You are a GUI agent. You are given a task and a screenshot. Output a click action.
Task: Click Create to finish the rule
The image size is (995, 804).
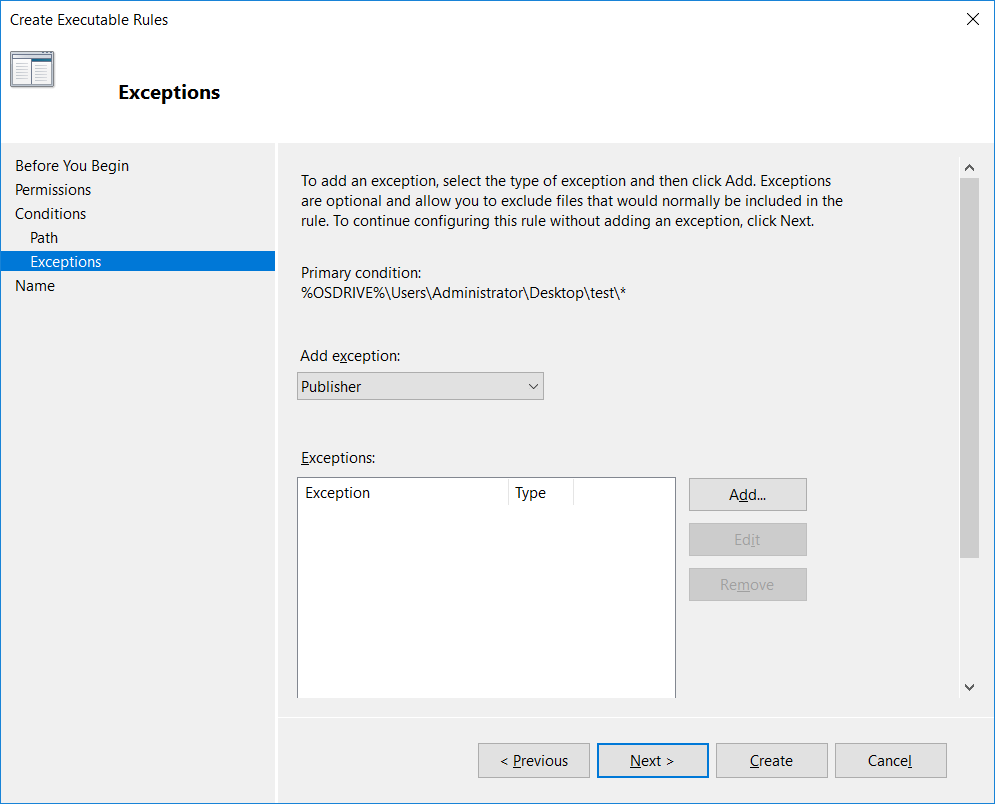[x=772, y=760]
